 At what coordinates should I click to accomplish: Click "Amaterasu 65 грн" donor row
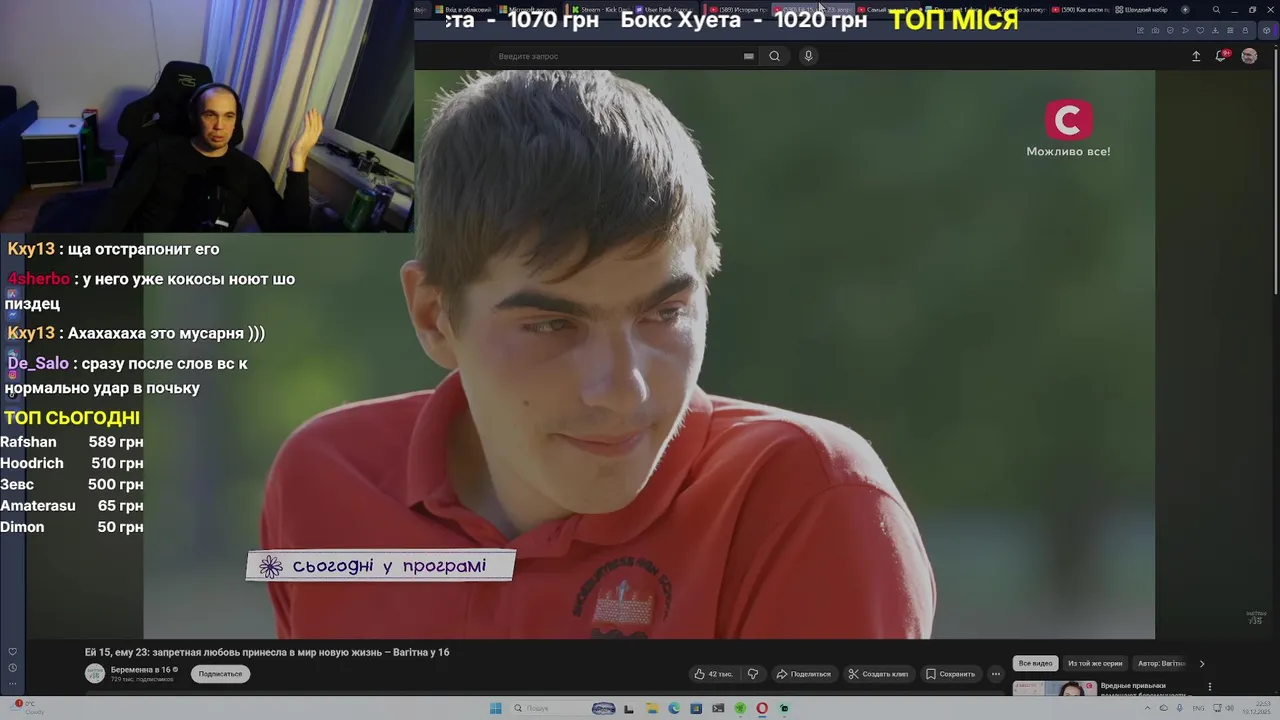click(72, 506)
